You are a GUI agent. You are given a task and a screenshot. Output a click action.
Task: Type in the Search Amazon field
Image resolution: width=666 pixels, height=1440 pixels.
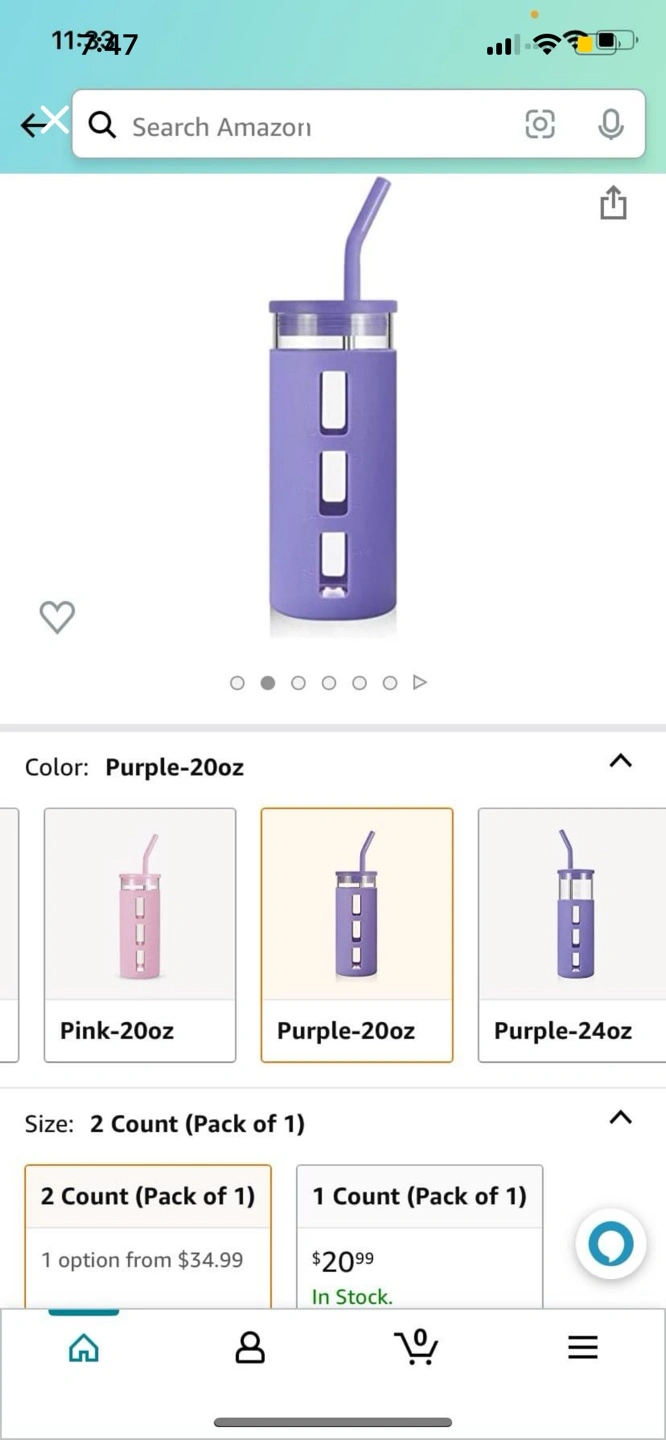pyautogui.click(x=310, y=126)
